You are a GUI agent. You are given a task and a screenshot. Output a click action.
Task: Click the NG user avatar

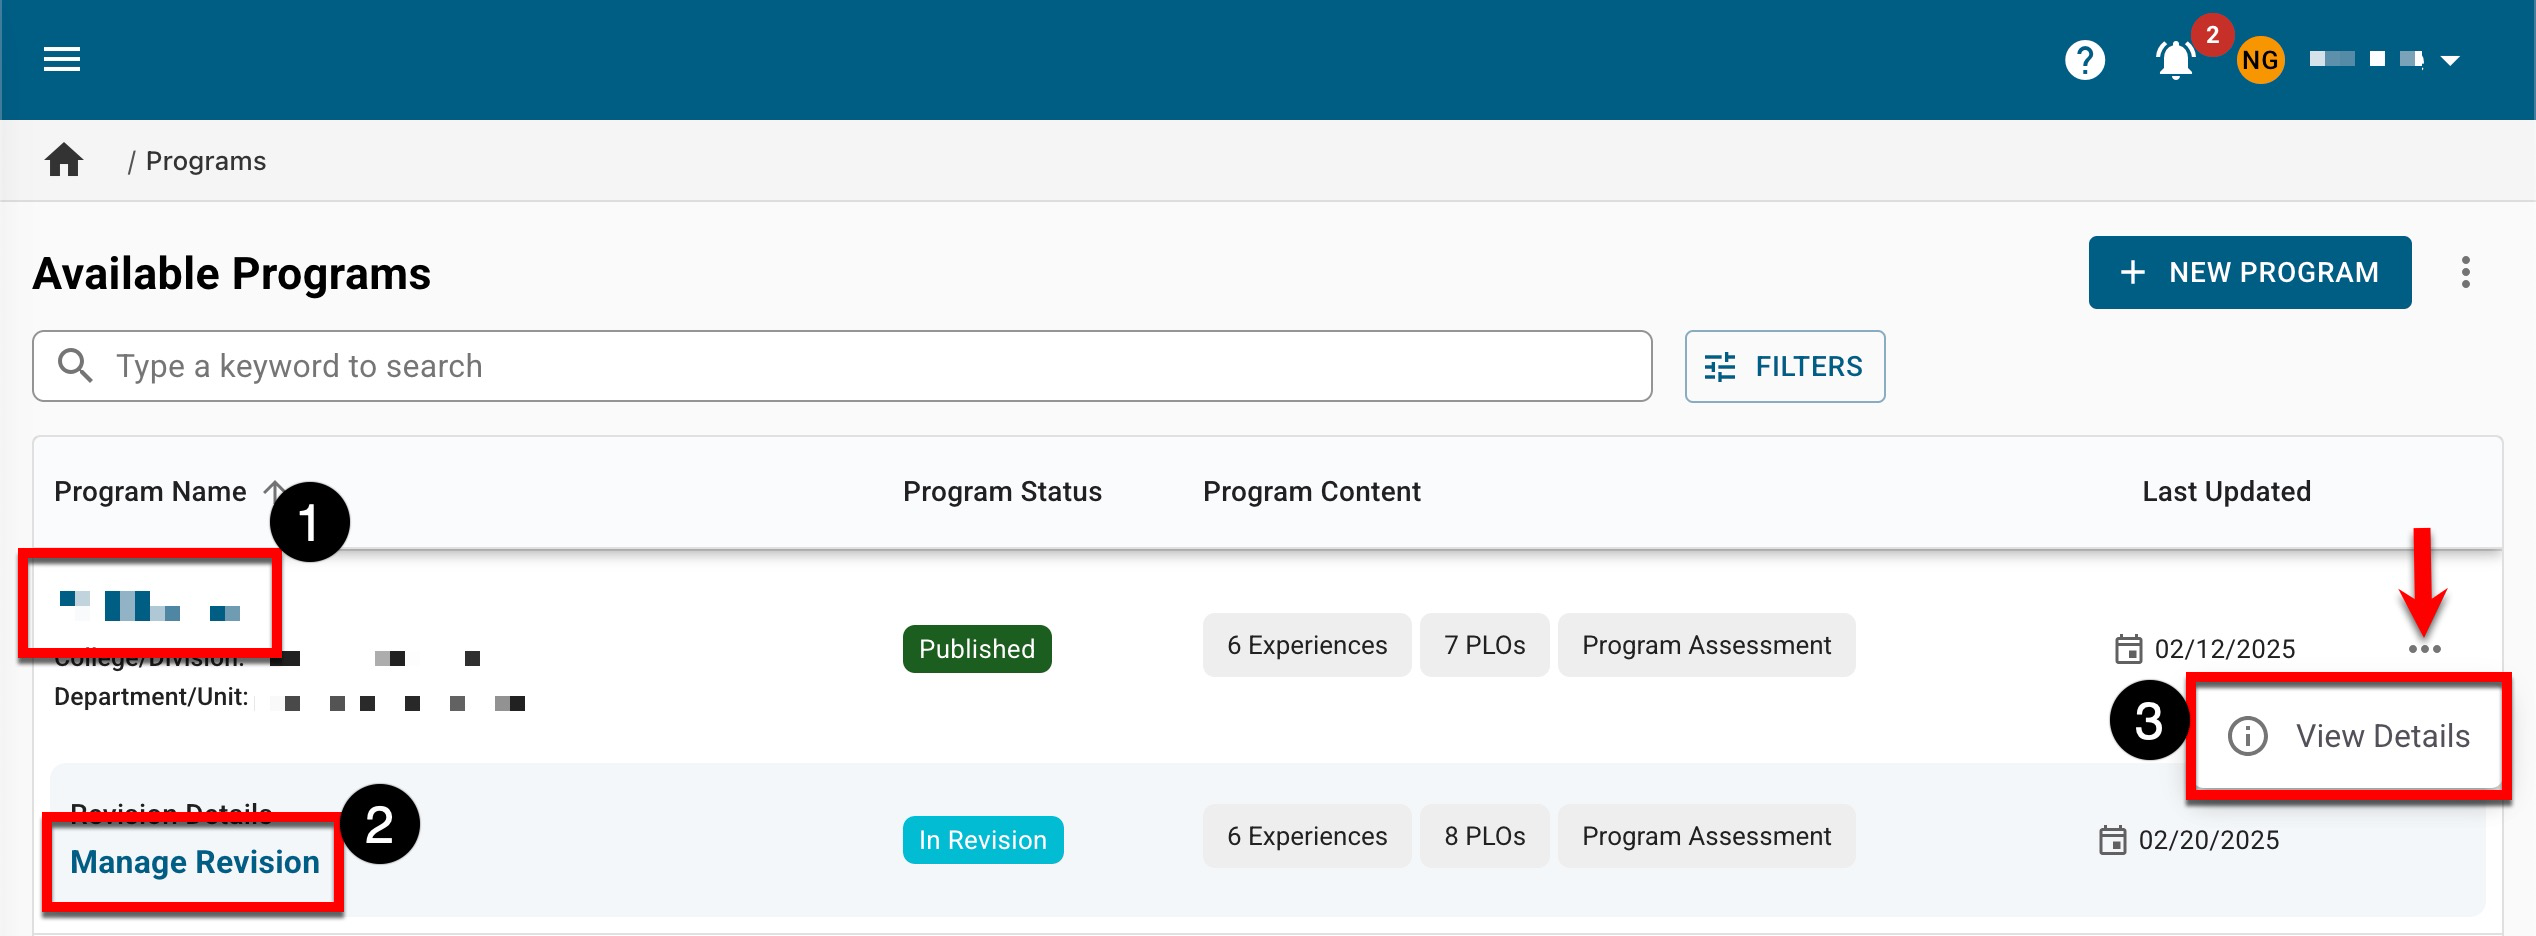pyautogui.click(x=2260, y=61)
